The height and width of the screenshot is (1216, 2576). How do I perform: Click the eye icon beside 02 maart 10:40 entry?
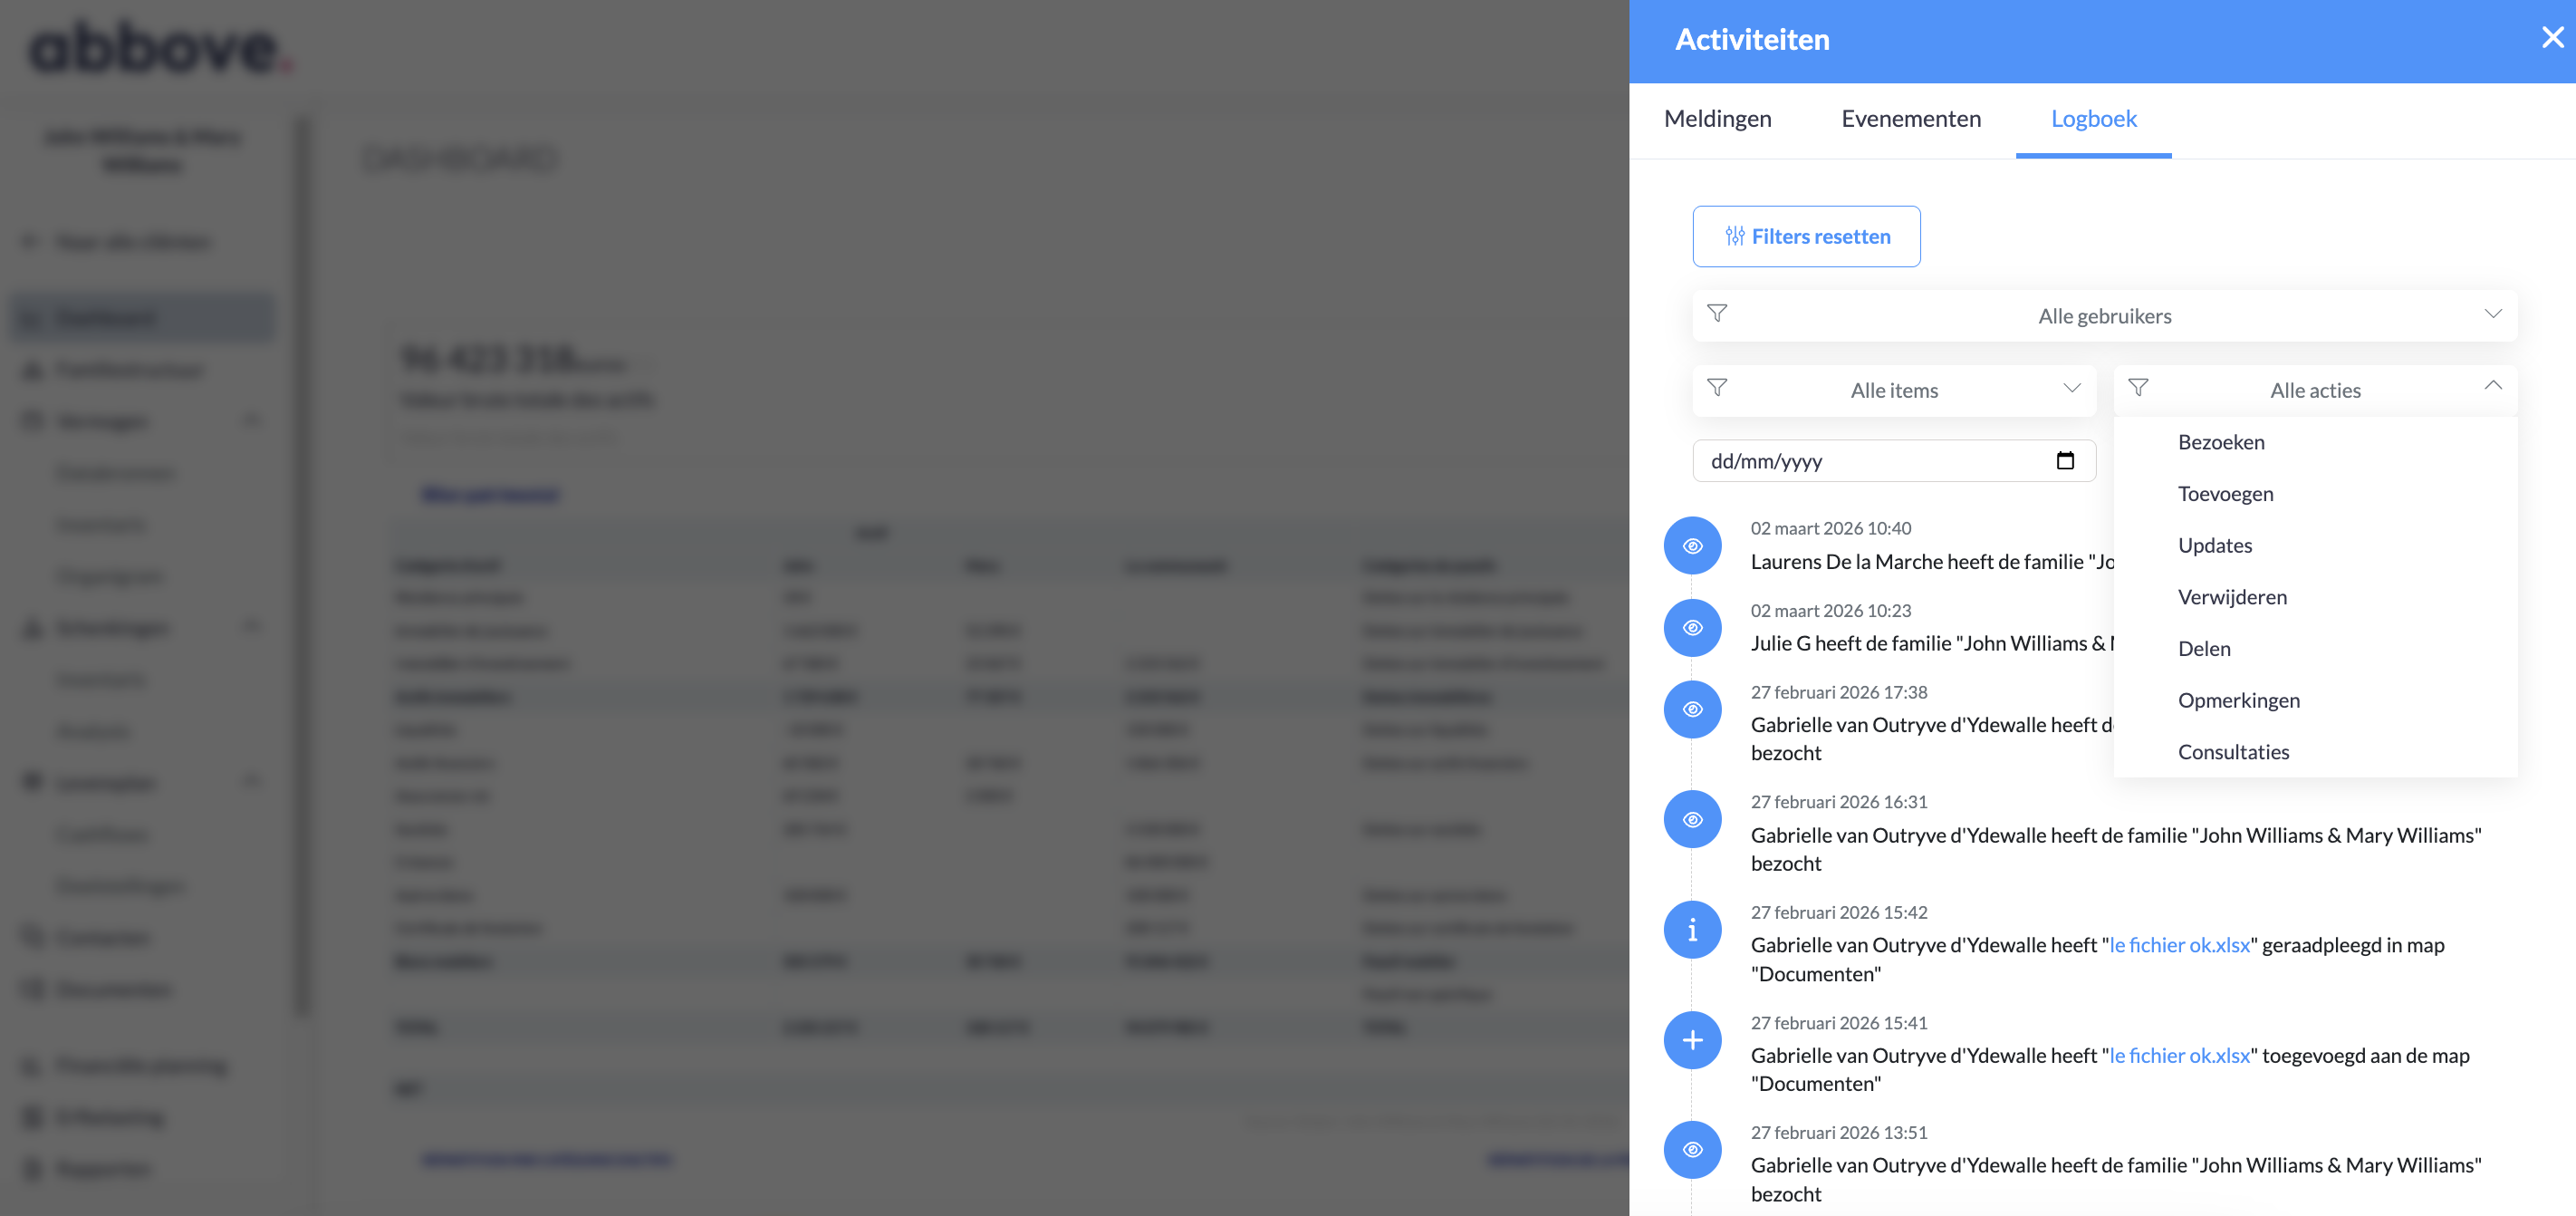[1692, 546]
